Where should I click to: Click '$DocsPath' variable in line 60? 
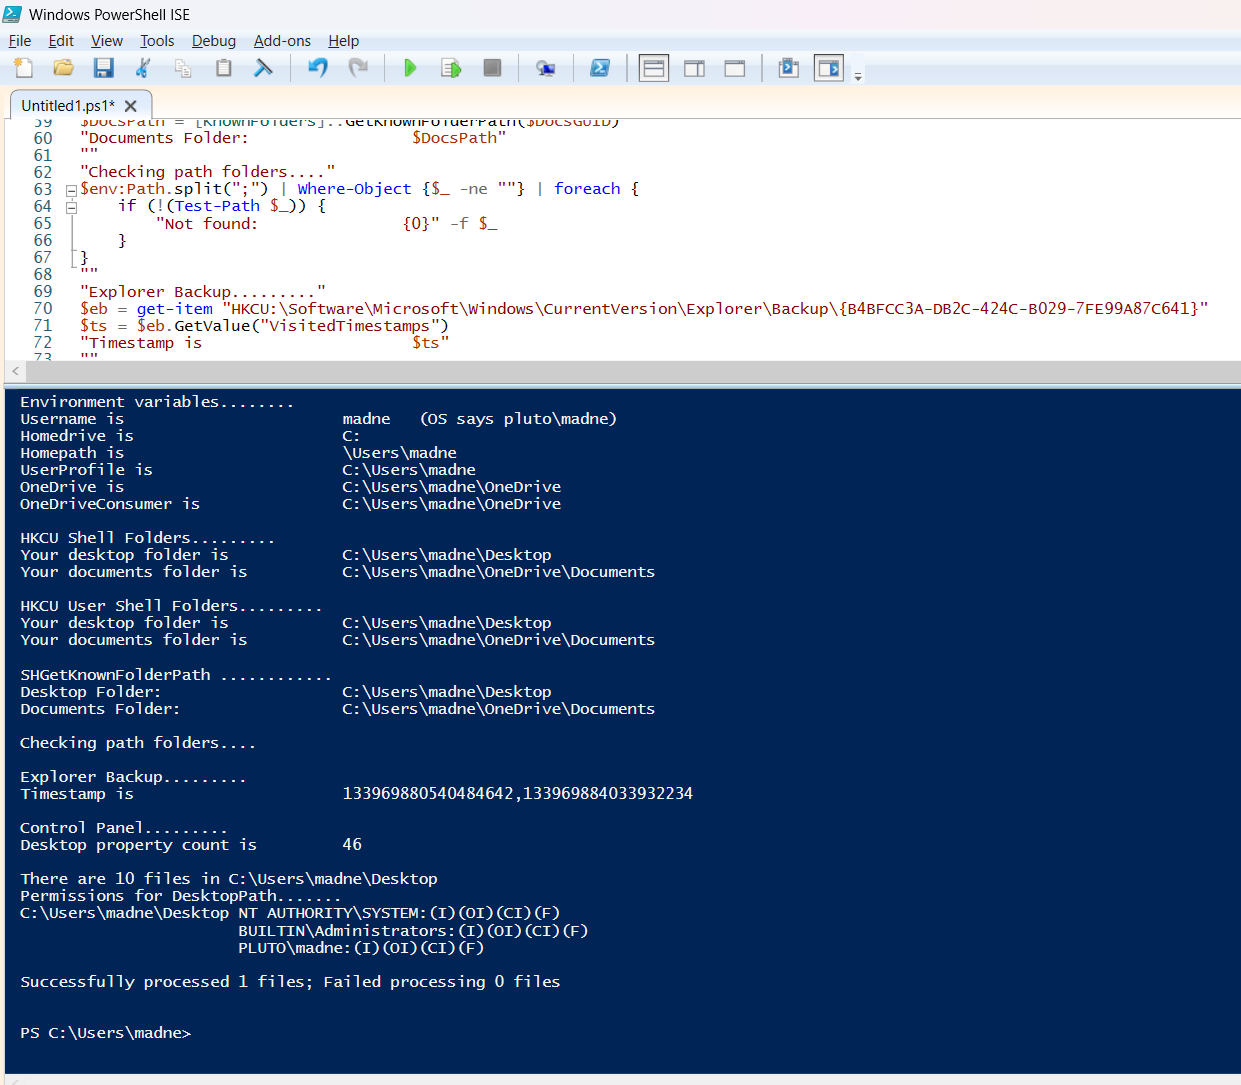tap(455, 138)
